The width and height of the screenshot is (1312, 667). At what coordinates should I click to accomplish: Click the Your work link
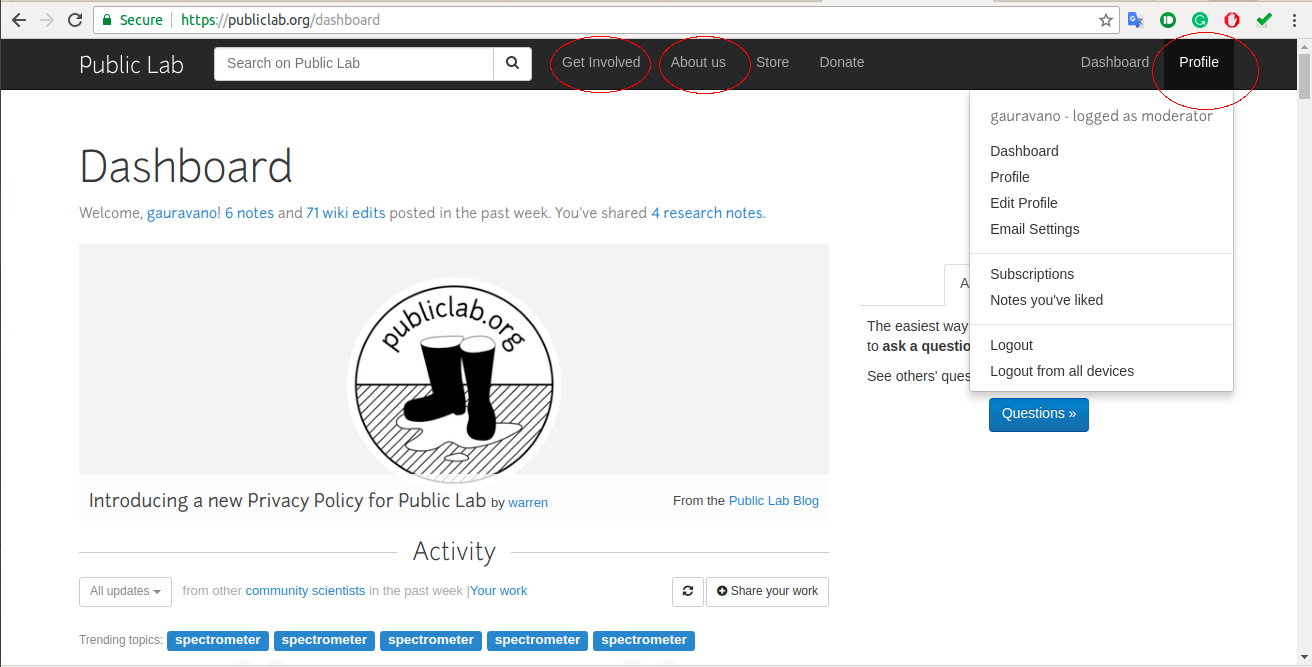(499, 591)
